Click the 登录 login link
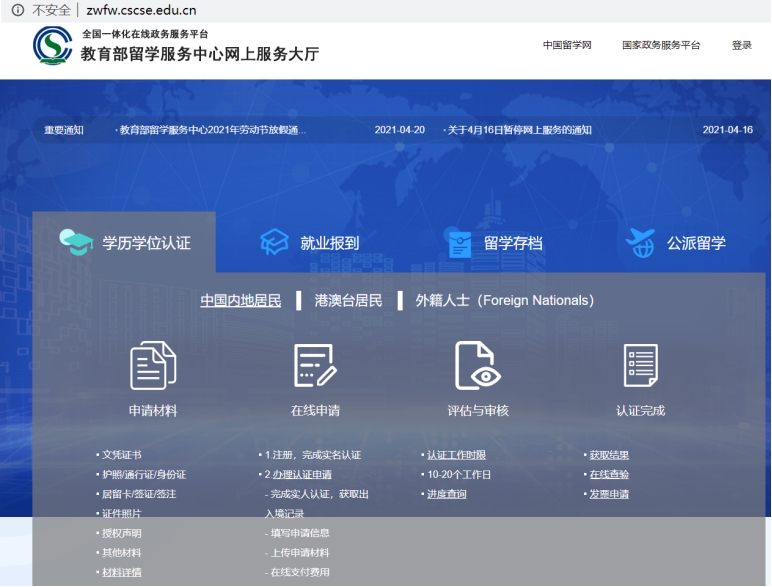This screenshot has width=772, height=587. pos(741,45)
